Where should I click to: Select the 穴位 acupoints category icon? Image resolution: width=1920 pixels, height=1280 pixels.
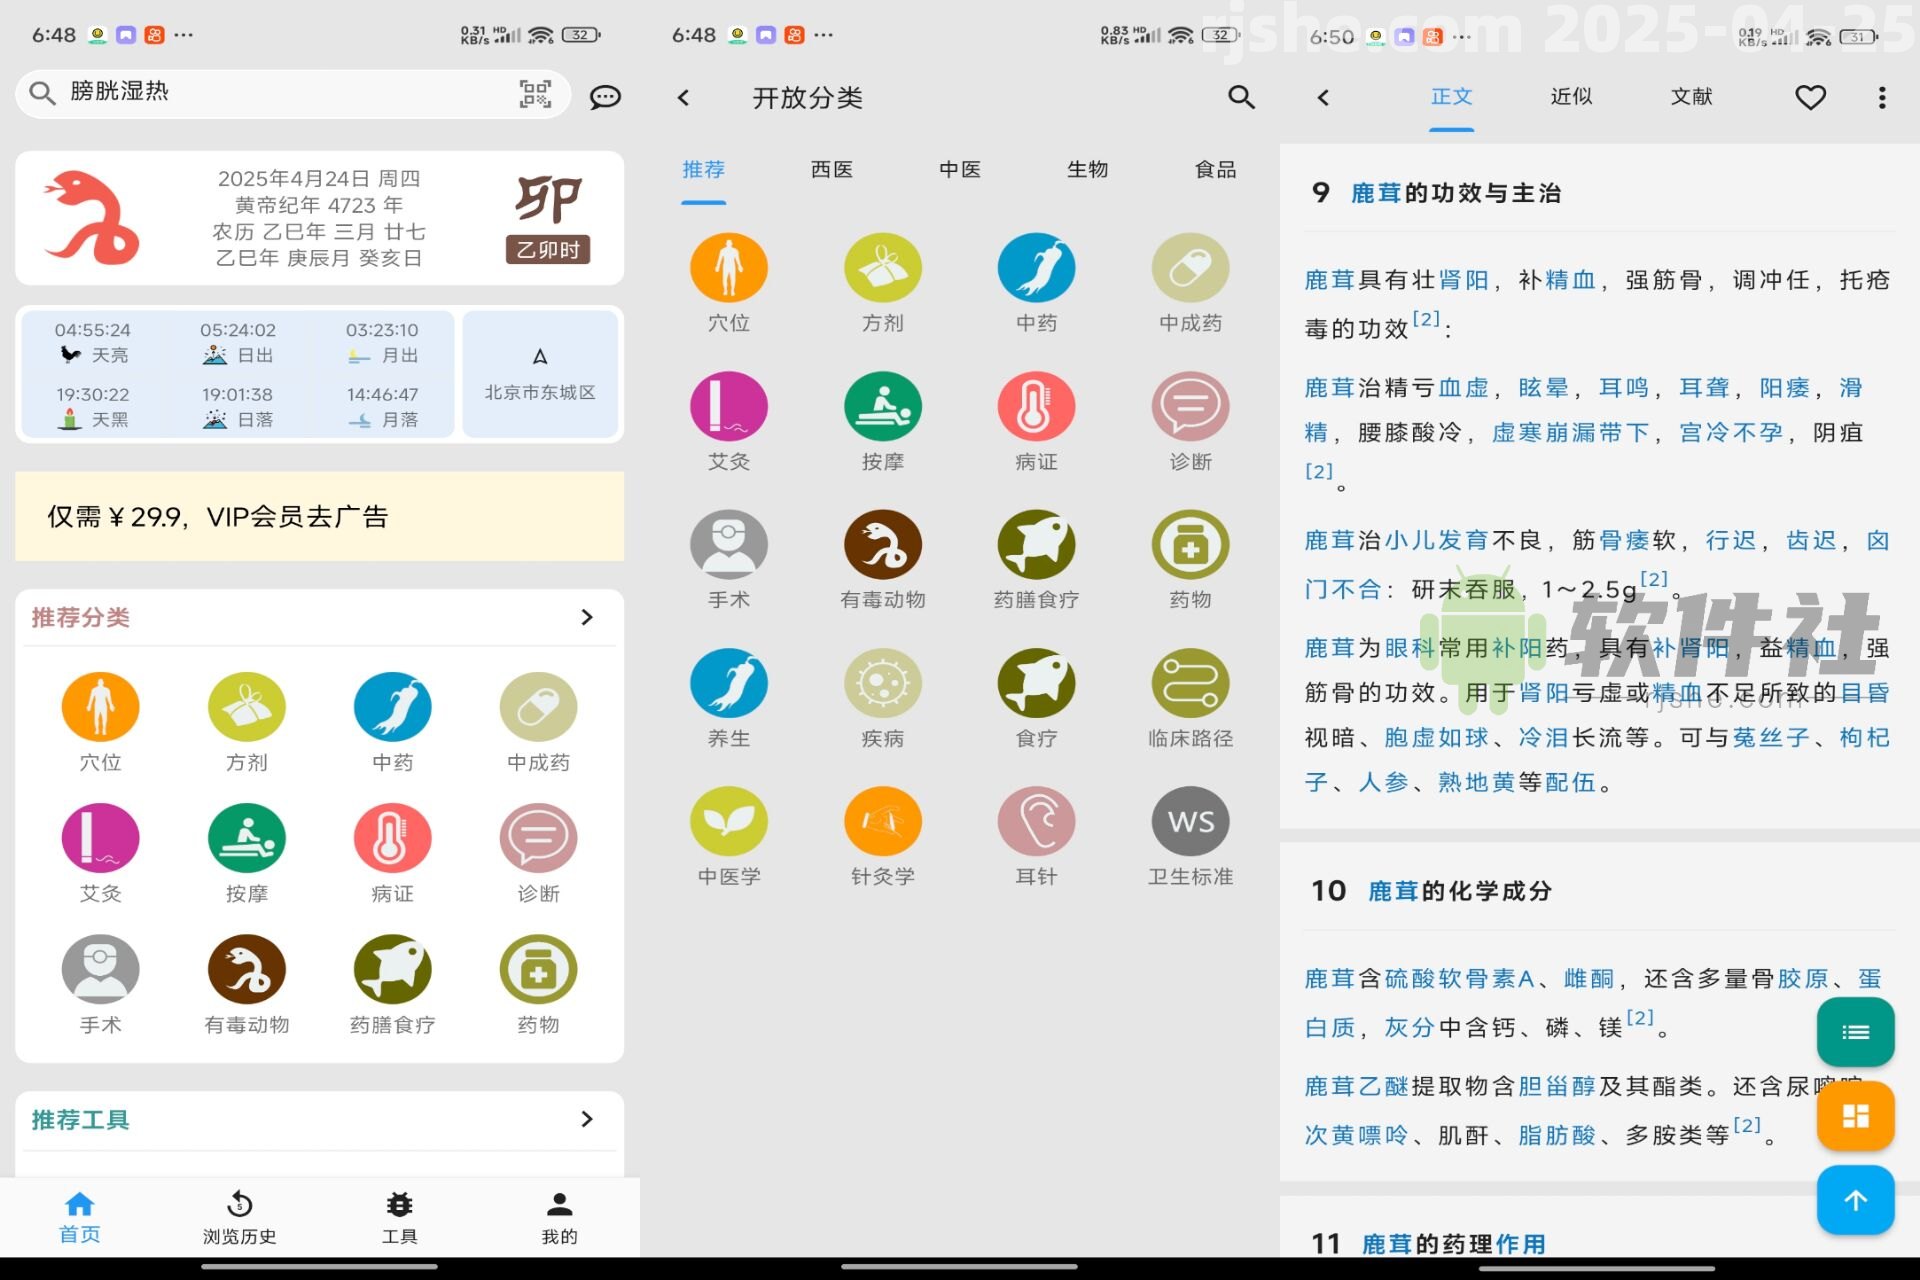pyautogui.click(x=729, y=268)
